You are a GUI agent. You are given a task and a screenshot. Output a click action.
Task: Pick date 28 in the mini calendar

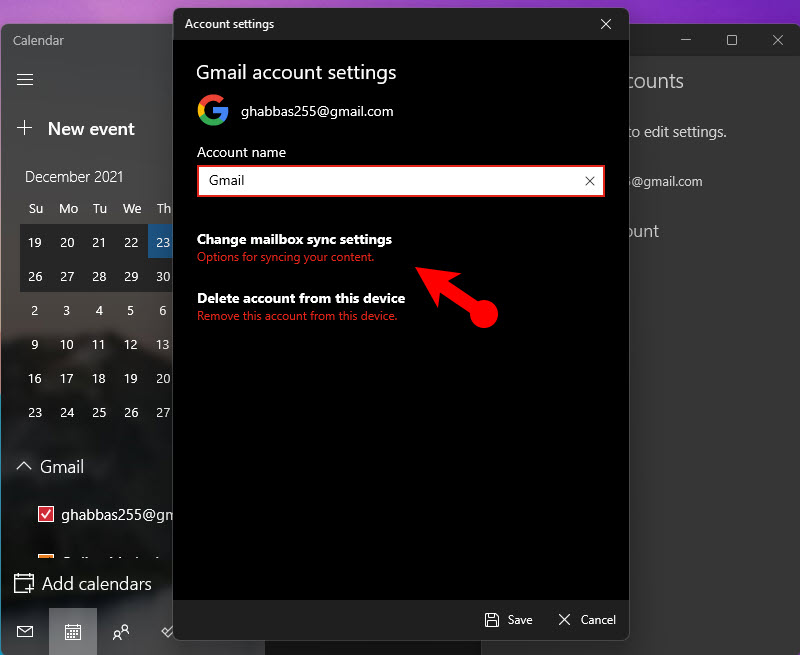pyautogui.click(x=99, y=276)
